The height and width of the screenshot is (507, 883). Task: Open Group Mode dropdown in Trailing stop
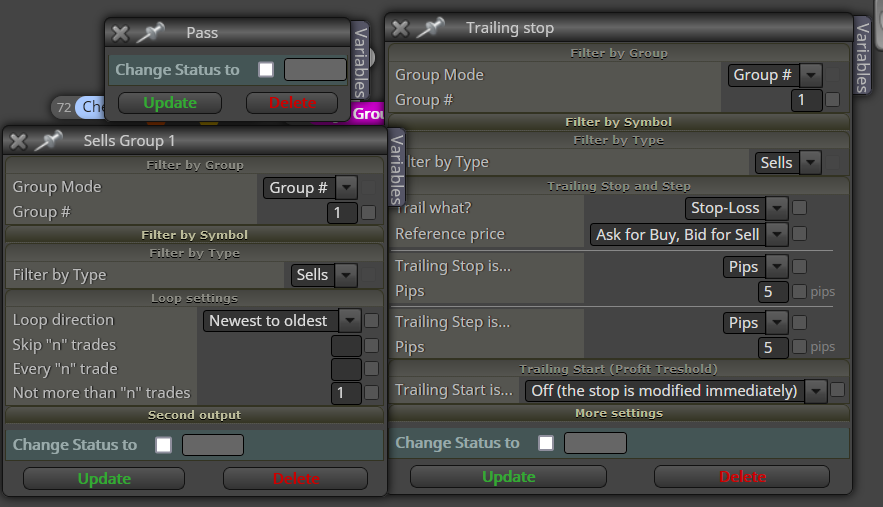[x=775, y=75]
